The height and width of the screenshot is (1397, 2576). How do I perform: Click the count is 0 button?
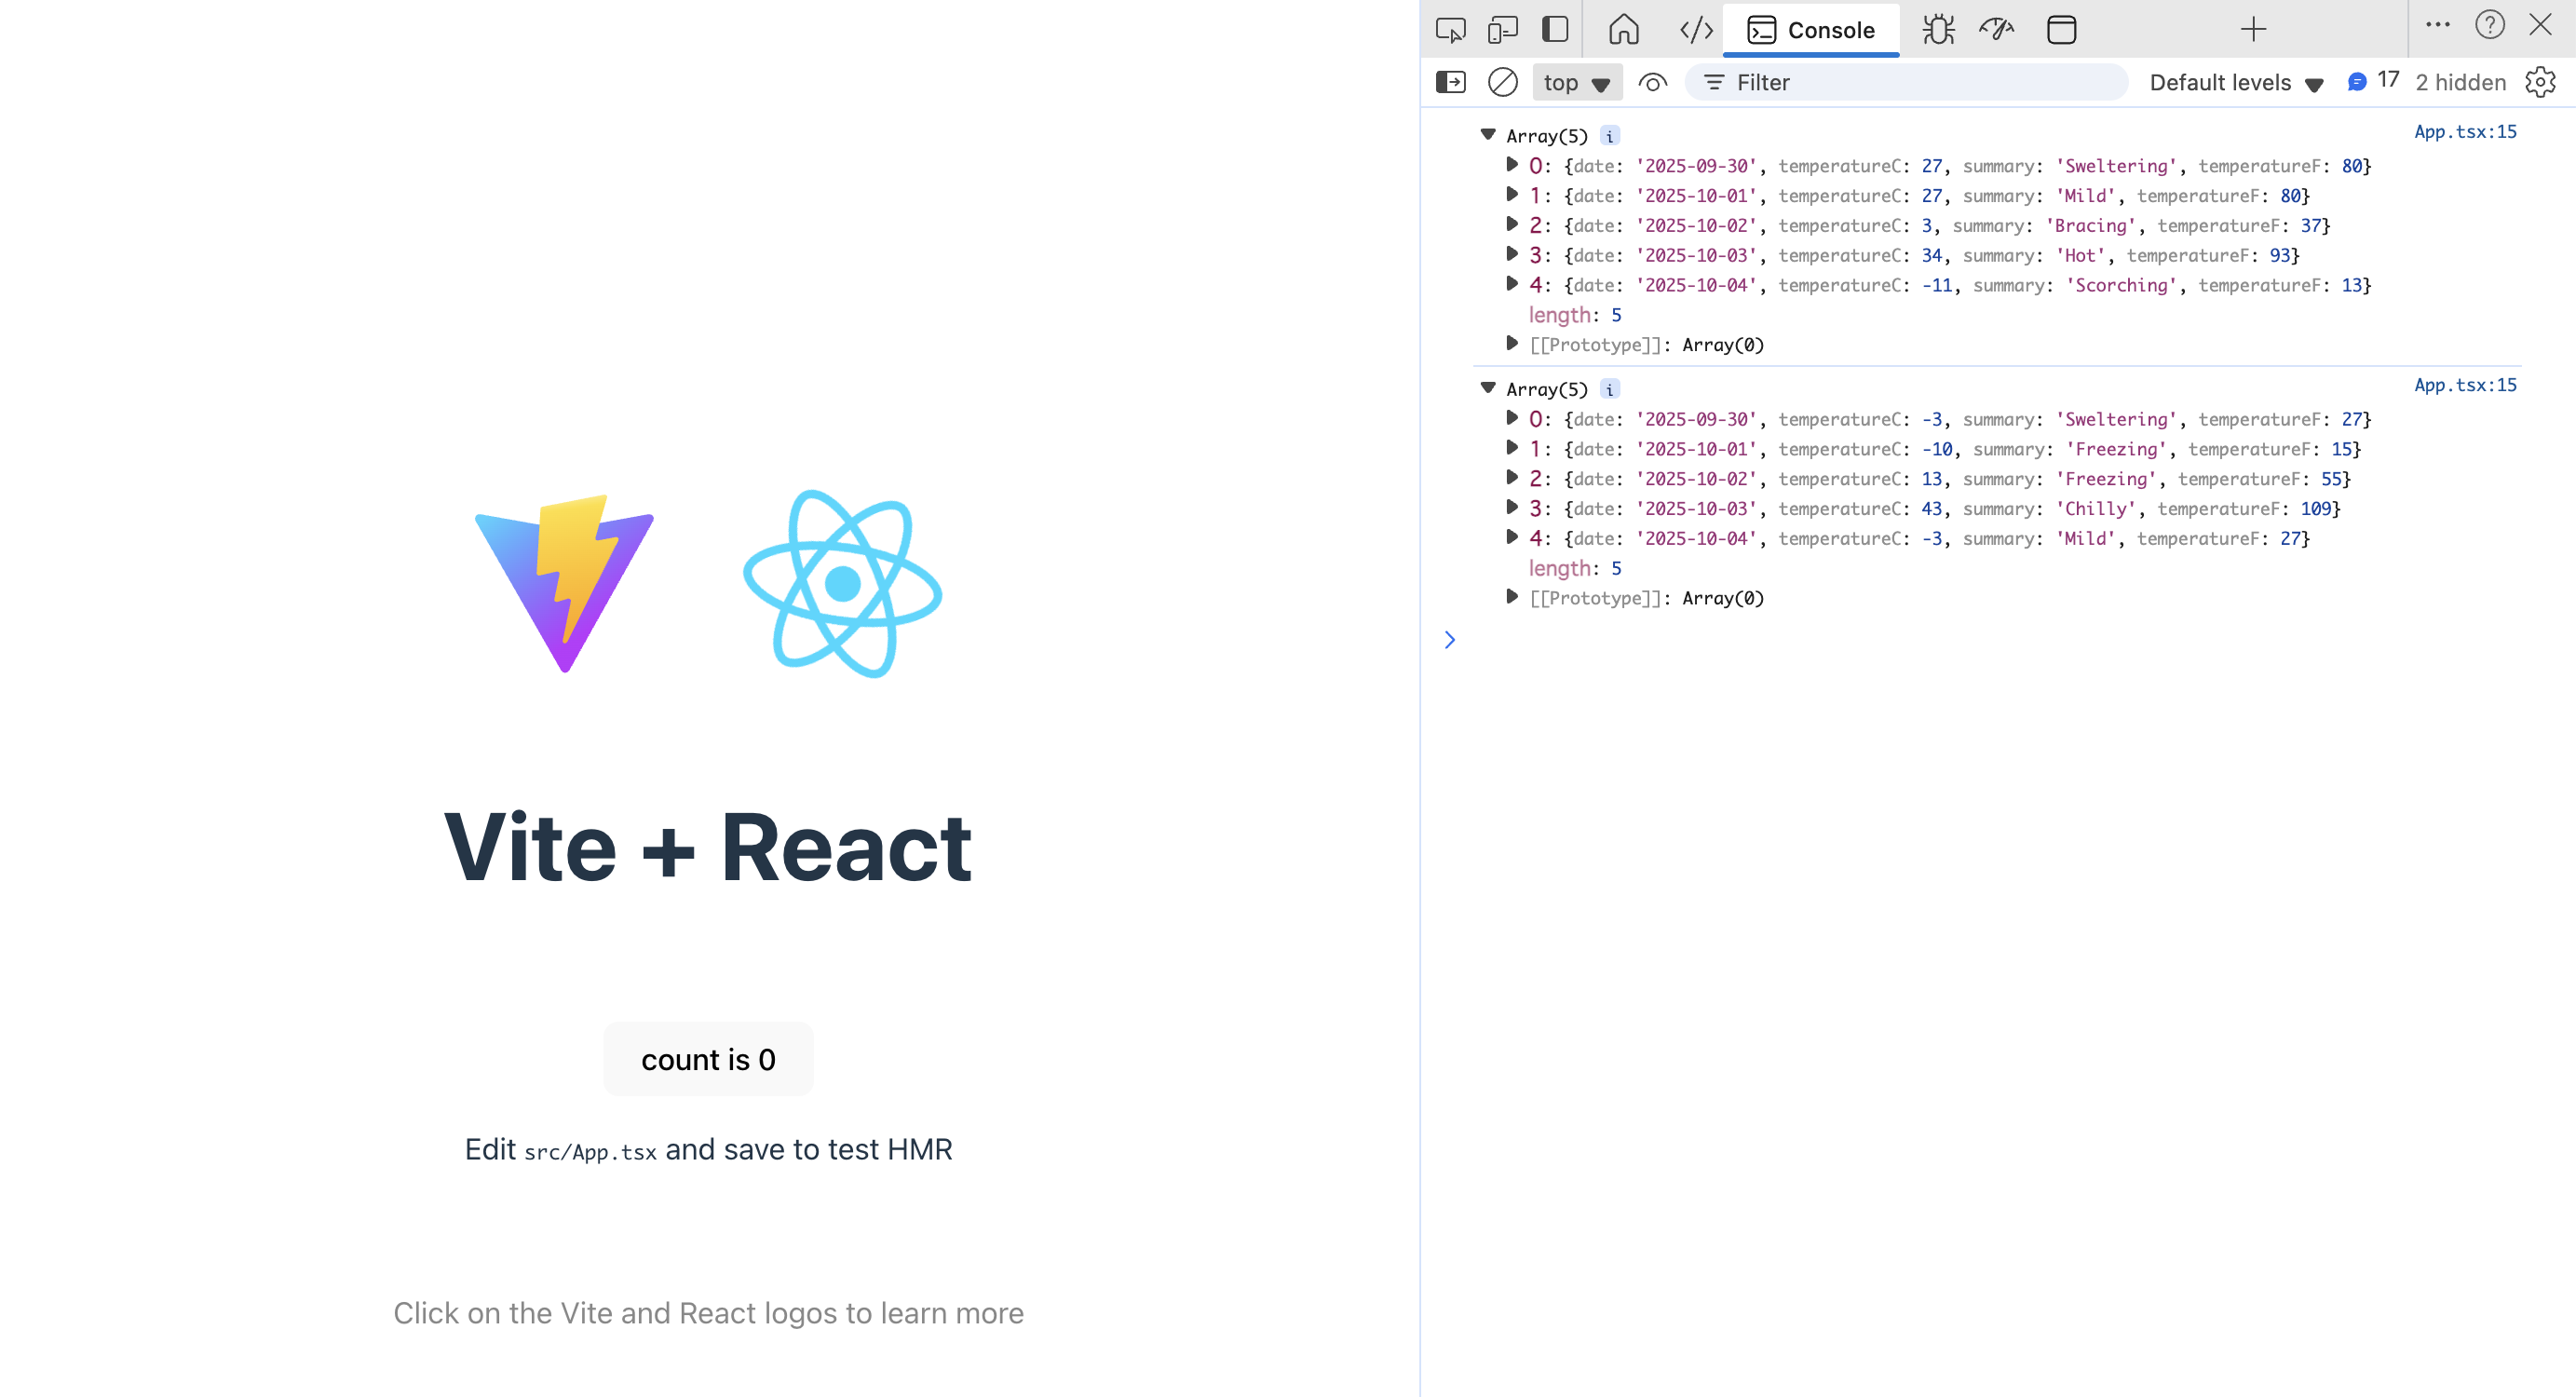click(708, 1059)
